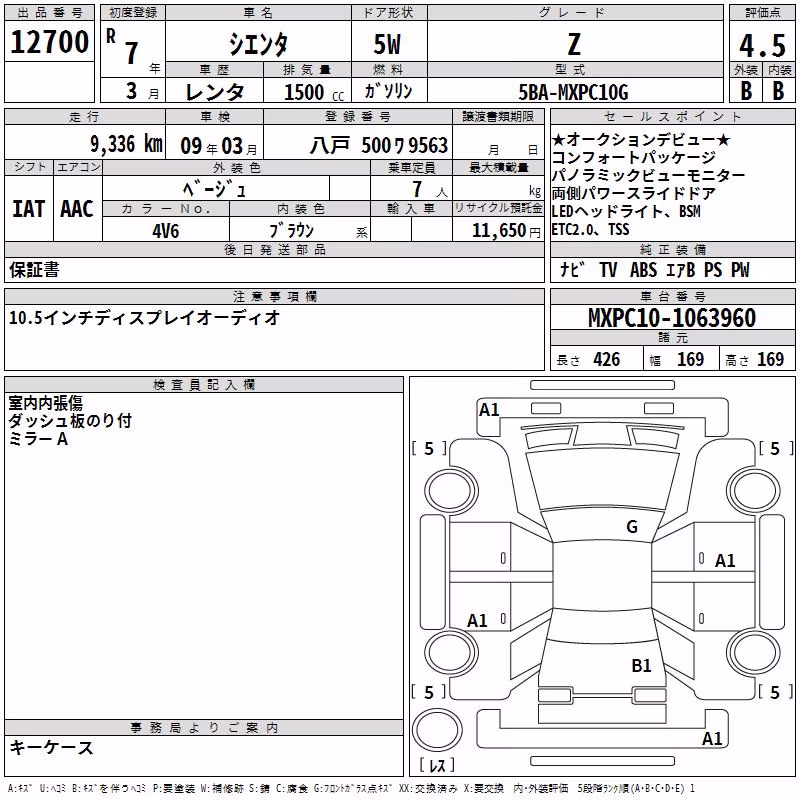Select the chassis number MXPC10-1063960
The width and height of the screenshot is (800, 800).
[x=672, y=318]
